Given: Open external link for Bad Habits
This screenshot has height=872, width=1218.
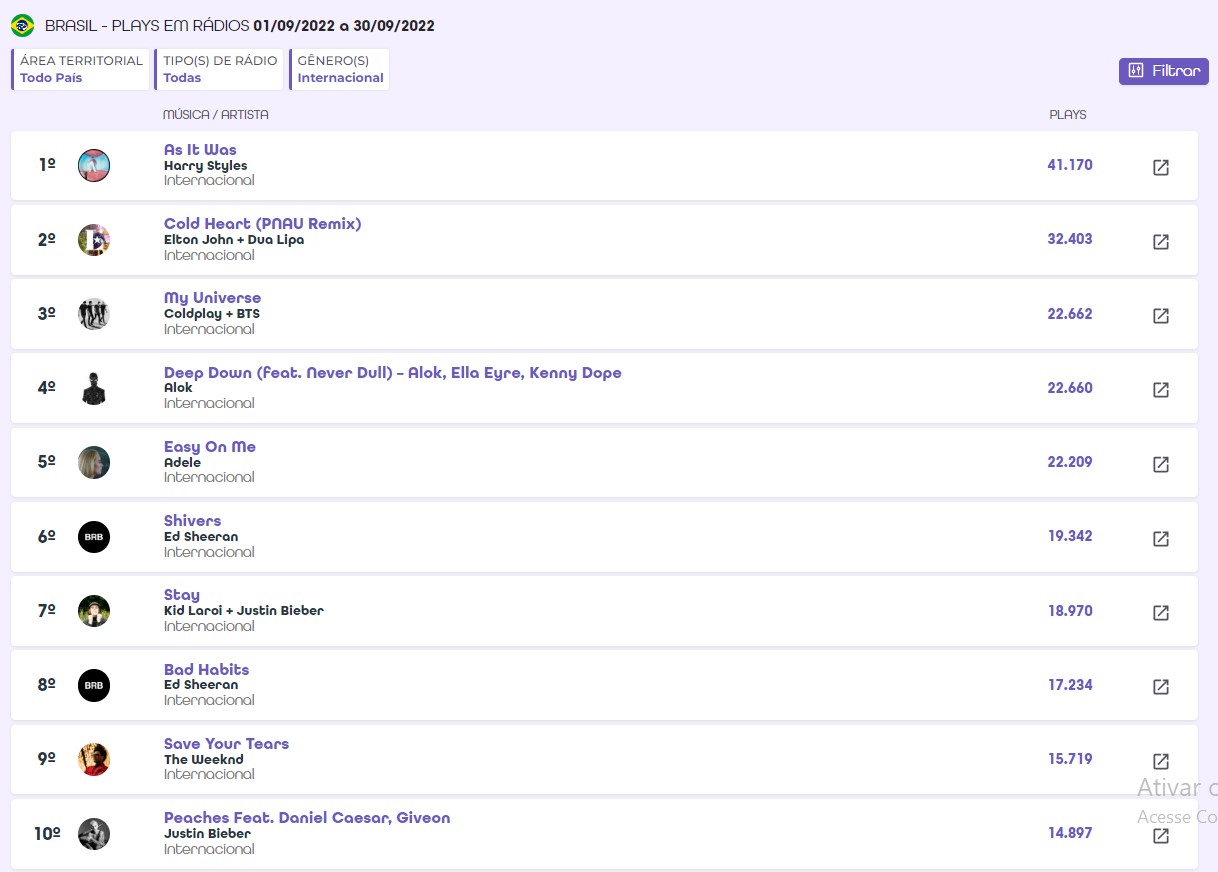Looking at the screenshot, I should [1161, 687].
